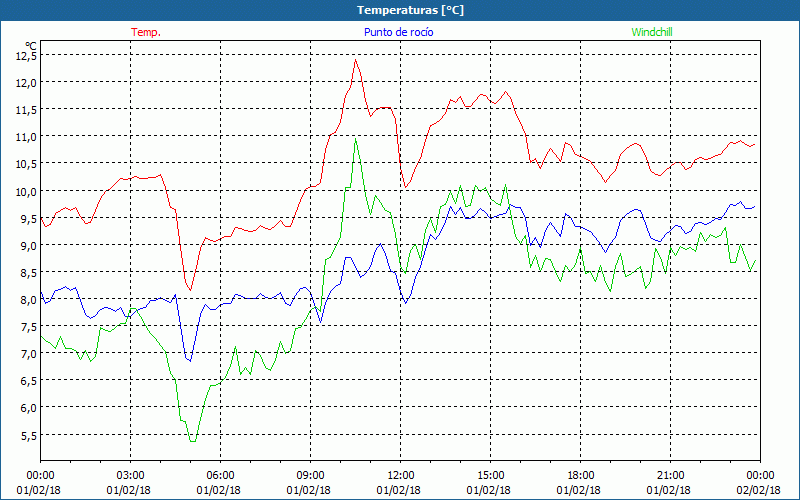Image resolution: width=800 pixels, height=500 pixels.
Task: Click the '7,0' y-axis label
Action: coord(29,354)
